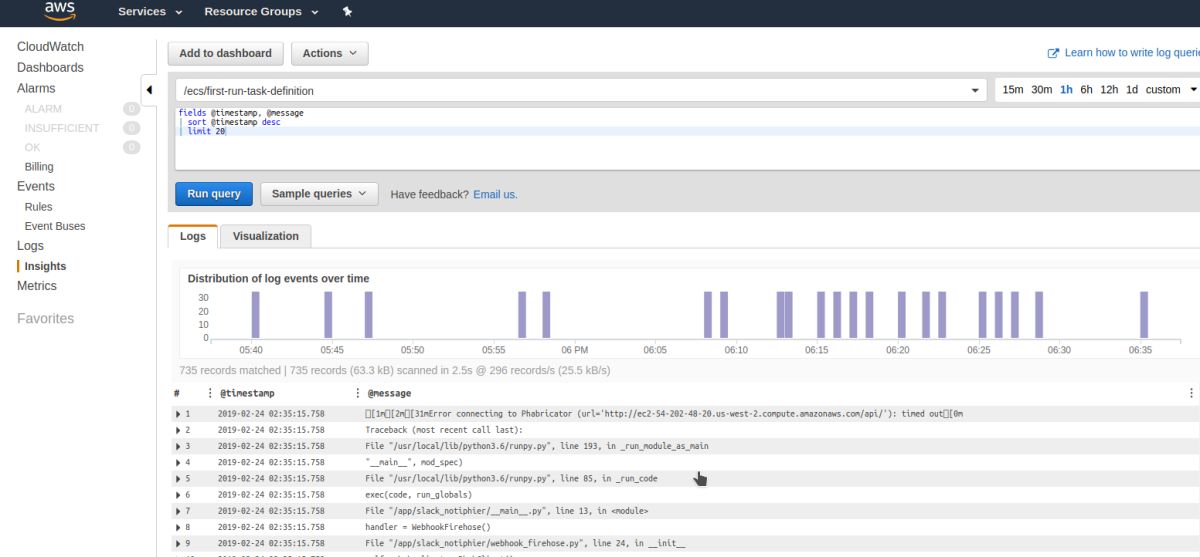Select the 6h time range
Viewport: 1200px width, 557px height.
point(1086,90)
